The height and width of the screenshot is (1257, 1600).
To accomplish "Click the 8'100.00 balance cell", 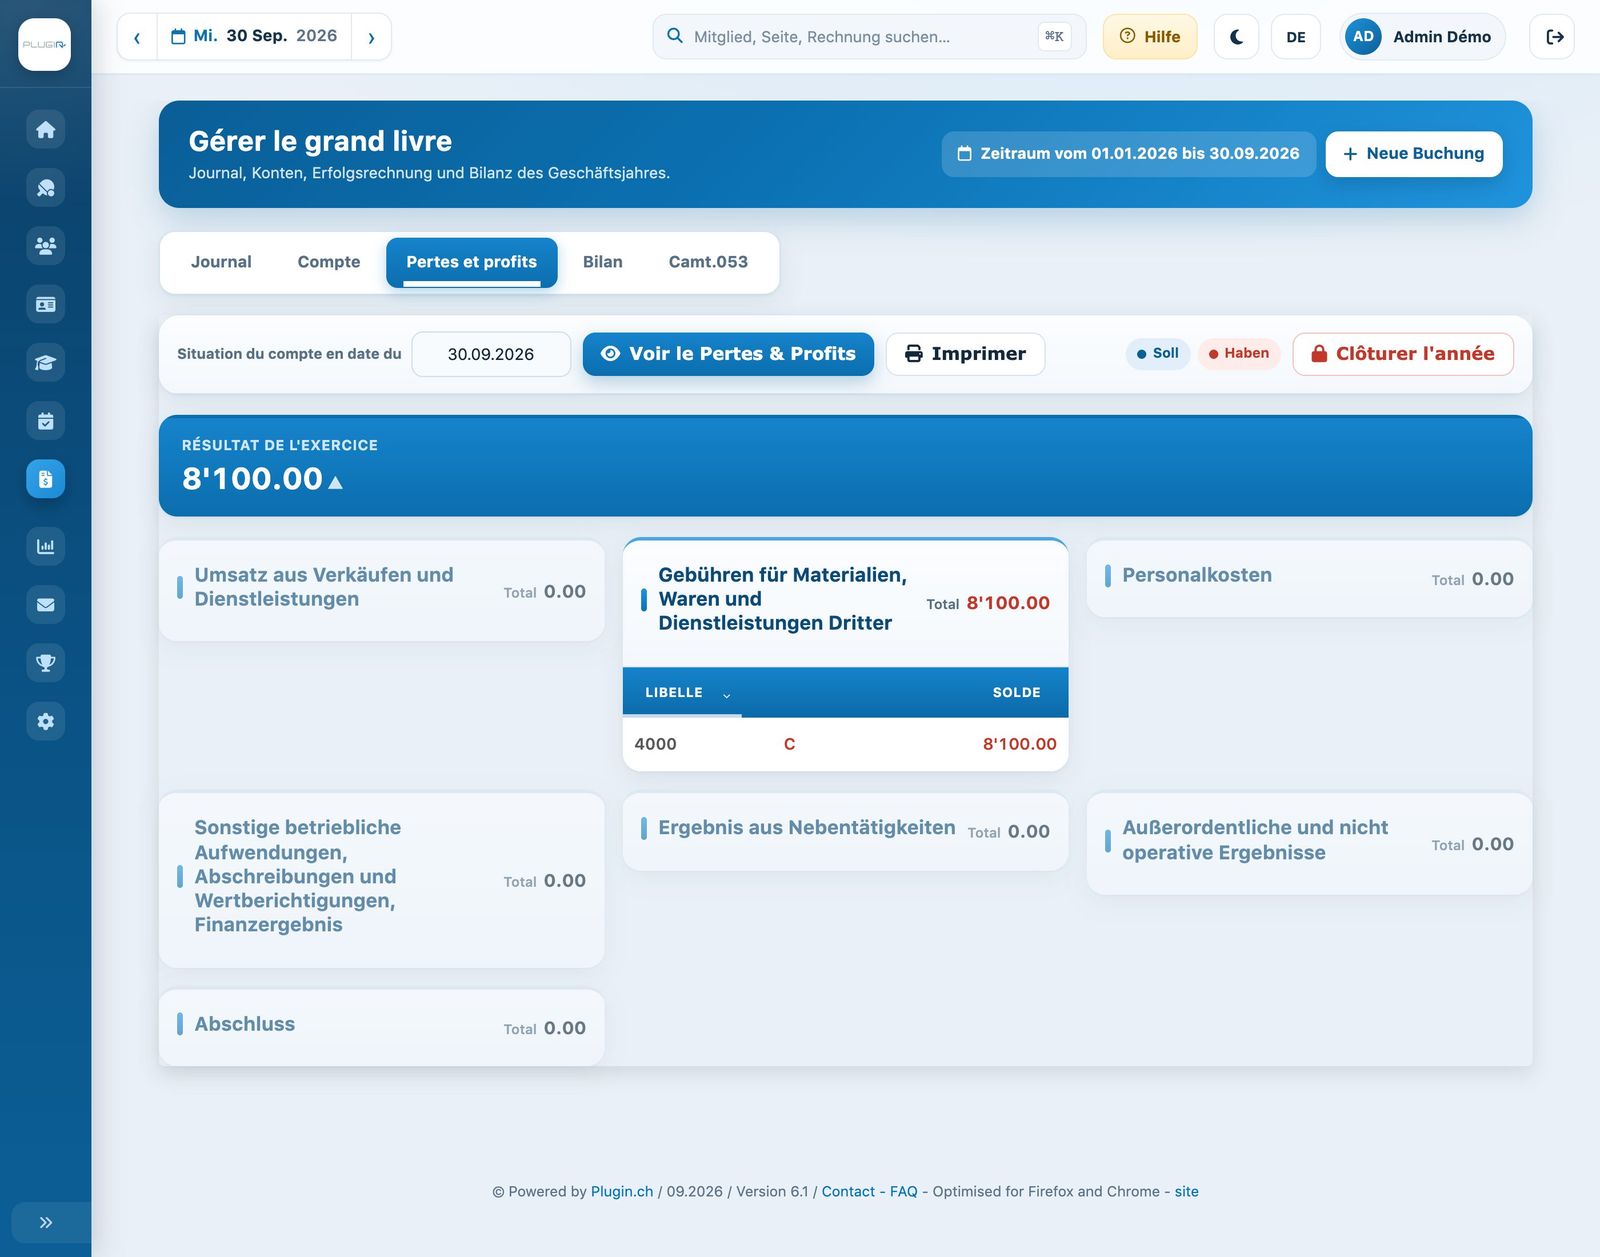I will [x=1019, y=744].
